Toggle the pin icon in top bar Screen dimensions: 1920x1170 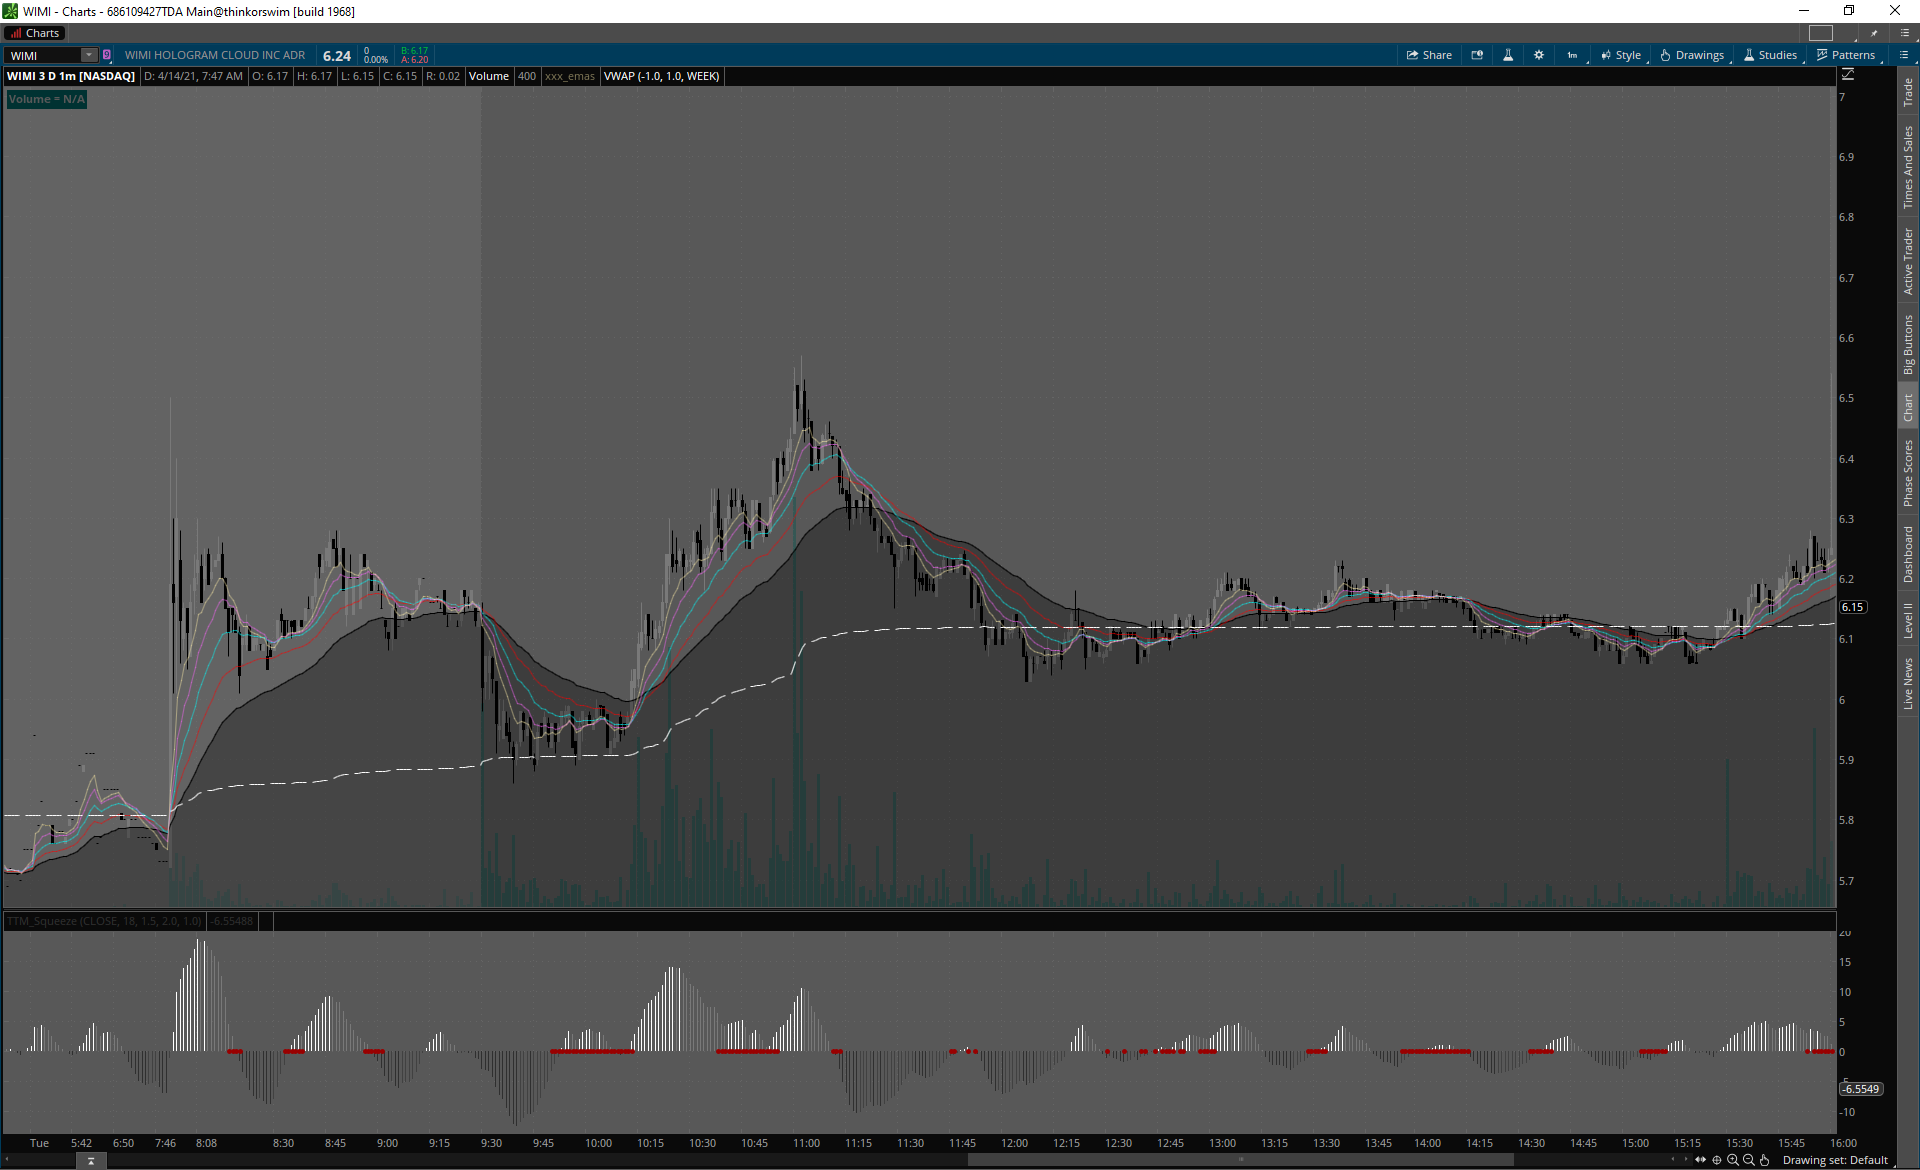1874,33
